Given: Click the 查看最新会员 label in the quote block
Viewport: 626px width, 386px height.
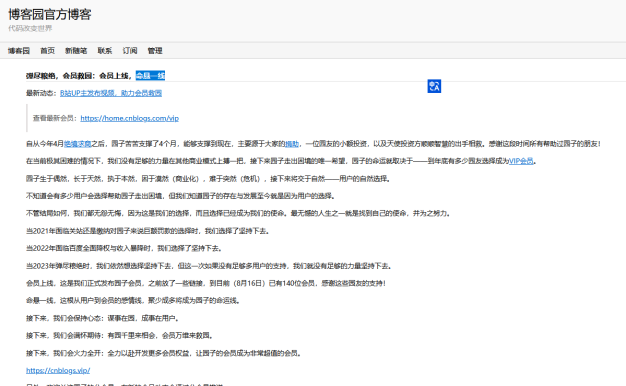Looking at the screenshot, I should click(55, 118).
